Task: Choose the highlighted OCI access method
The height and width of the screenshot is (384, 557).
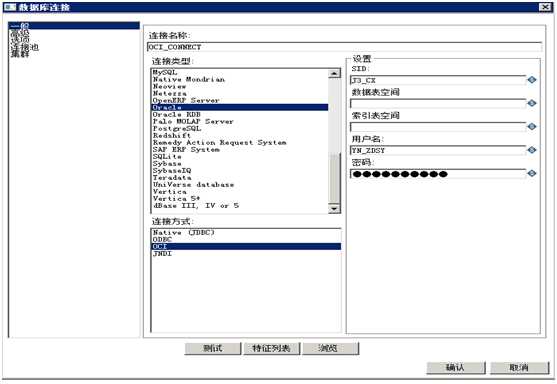Action: pyautogui.click(x=246, y=247)
